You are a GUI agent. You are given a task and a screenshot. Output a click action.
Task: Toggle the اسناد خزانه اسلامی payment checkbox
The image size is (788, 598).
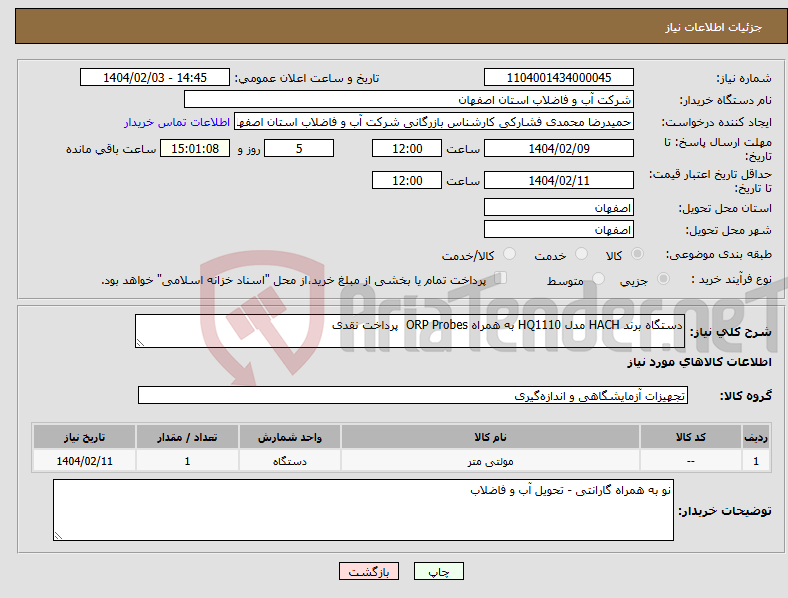[501, 278]
